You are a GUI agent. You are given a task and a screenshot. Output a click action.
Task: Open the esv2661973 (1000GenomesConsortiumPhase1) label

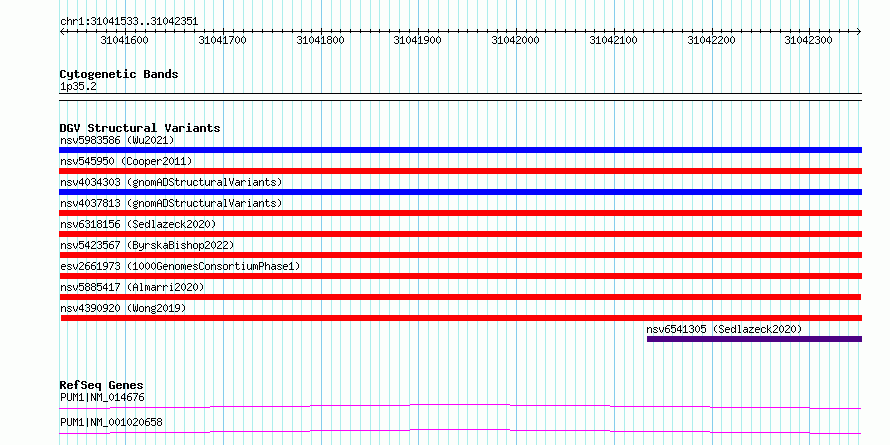tap(180, 266)
